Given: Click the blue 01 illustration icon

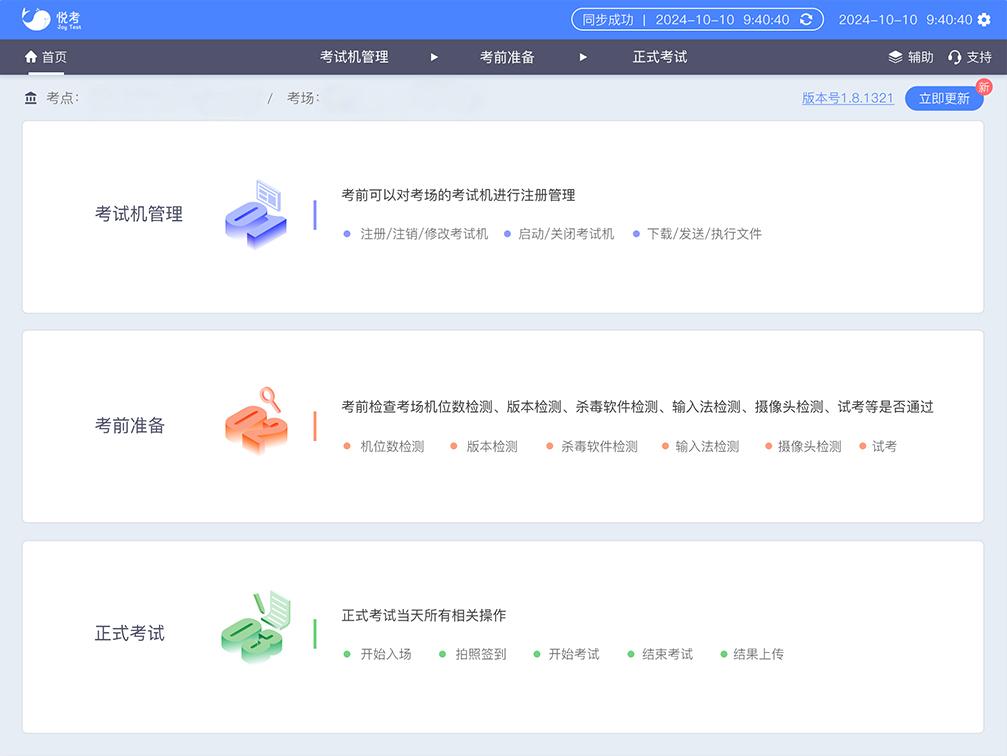Looking at the screenshot, I should click(256, 214).
